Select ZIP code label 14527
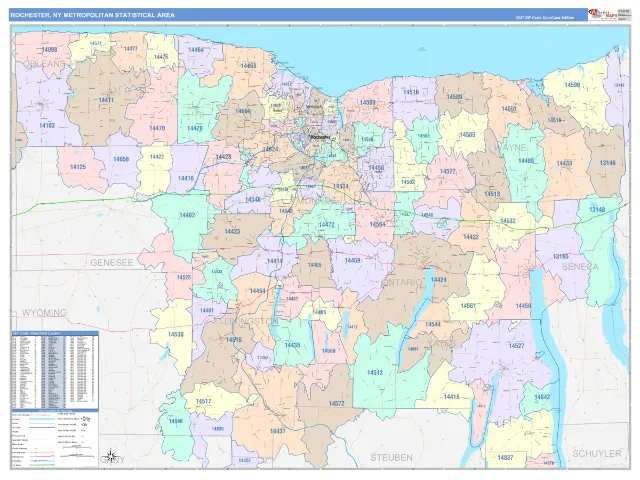This screenshot has height=480, width=640. point(516,346)
